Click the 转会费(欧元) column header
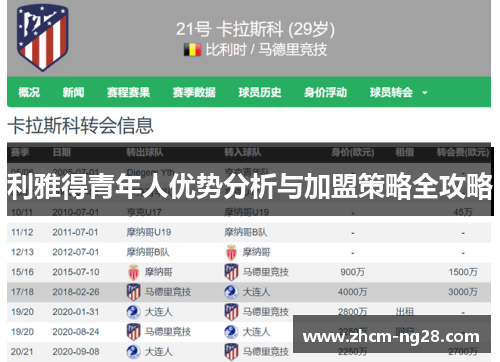The image size is (500, 362). click(x=463, y=153)
